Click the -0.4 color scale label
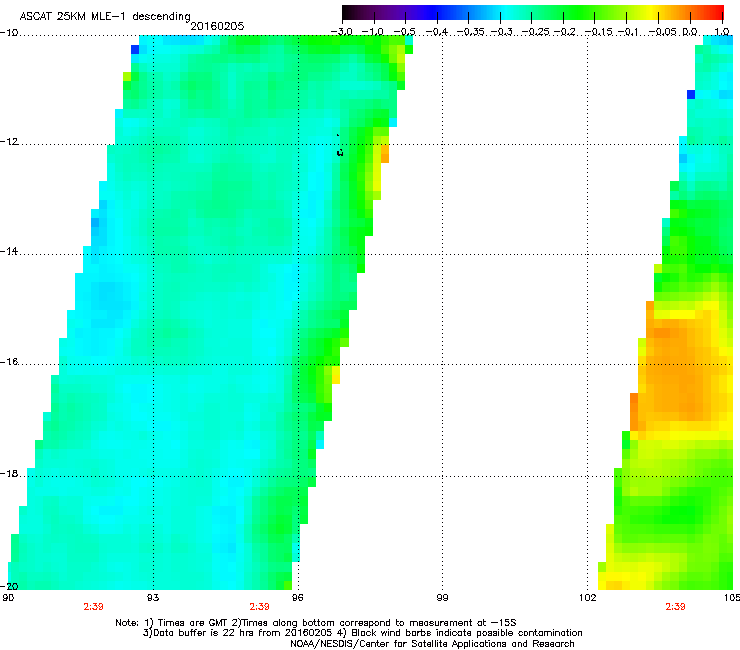 (437, 32)
